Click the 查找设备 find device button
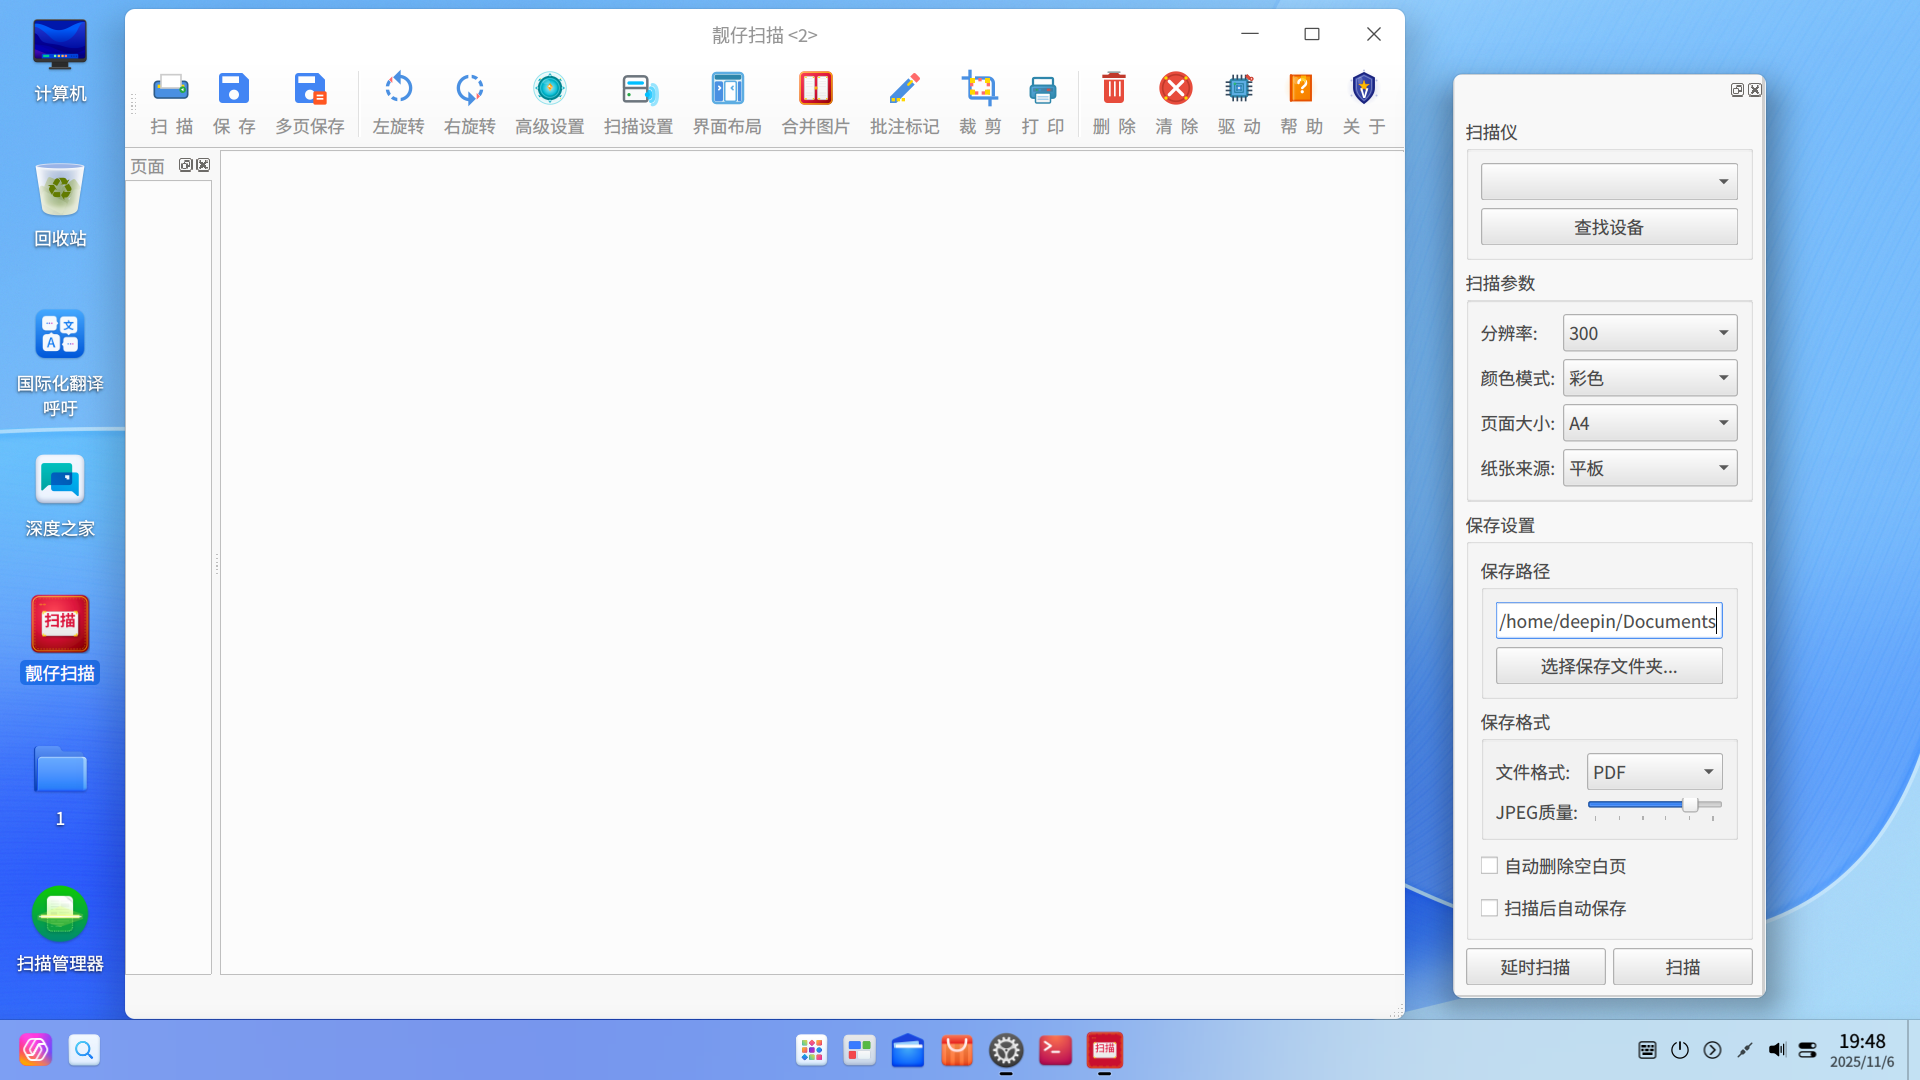Viewport: 1920px width, 1080px height. click(1609, 227)
